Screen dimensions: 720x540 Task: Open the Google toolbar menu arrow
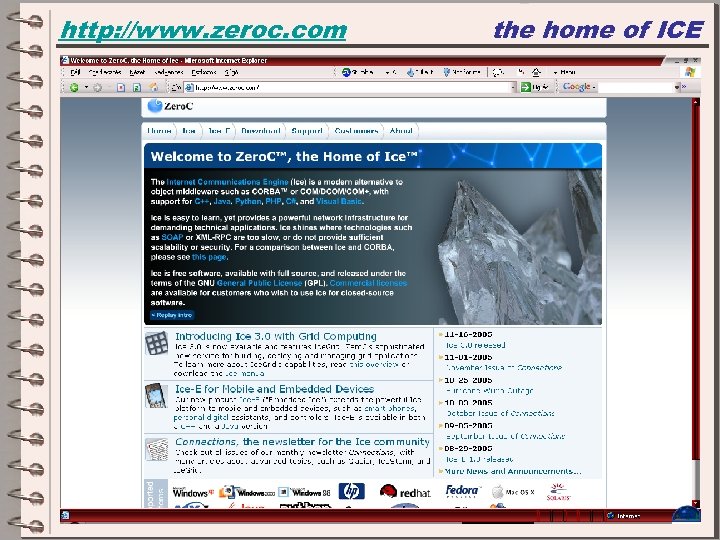click(x=594, y=87)
